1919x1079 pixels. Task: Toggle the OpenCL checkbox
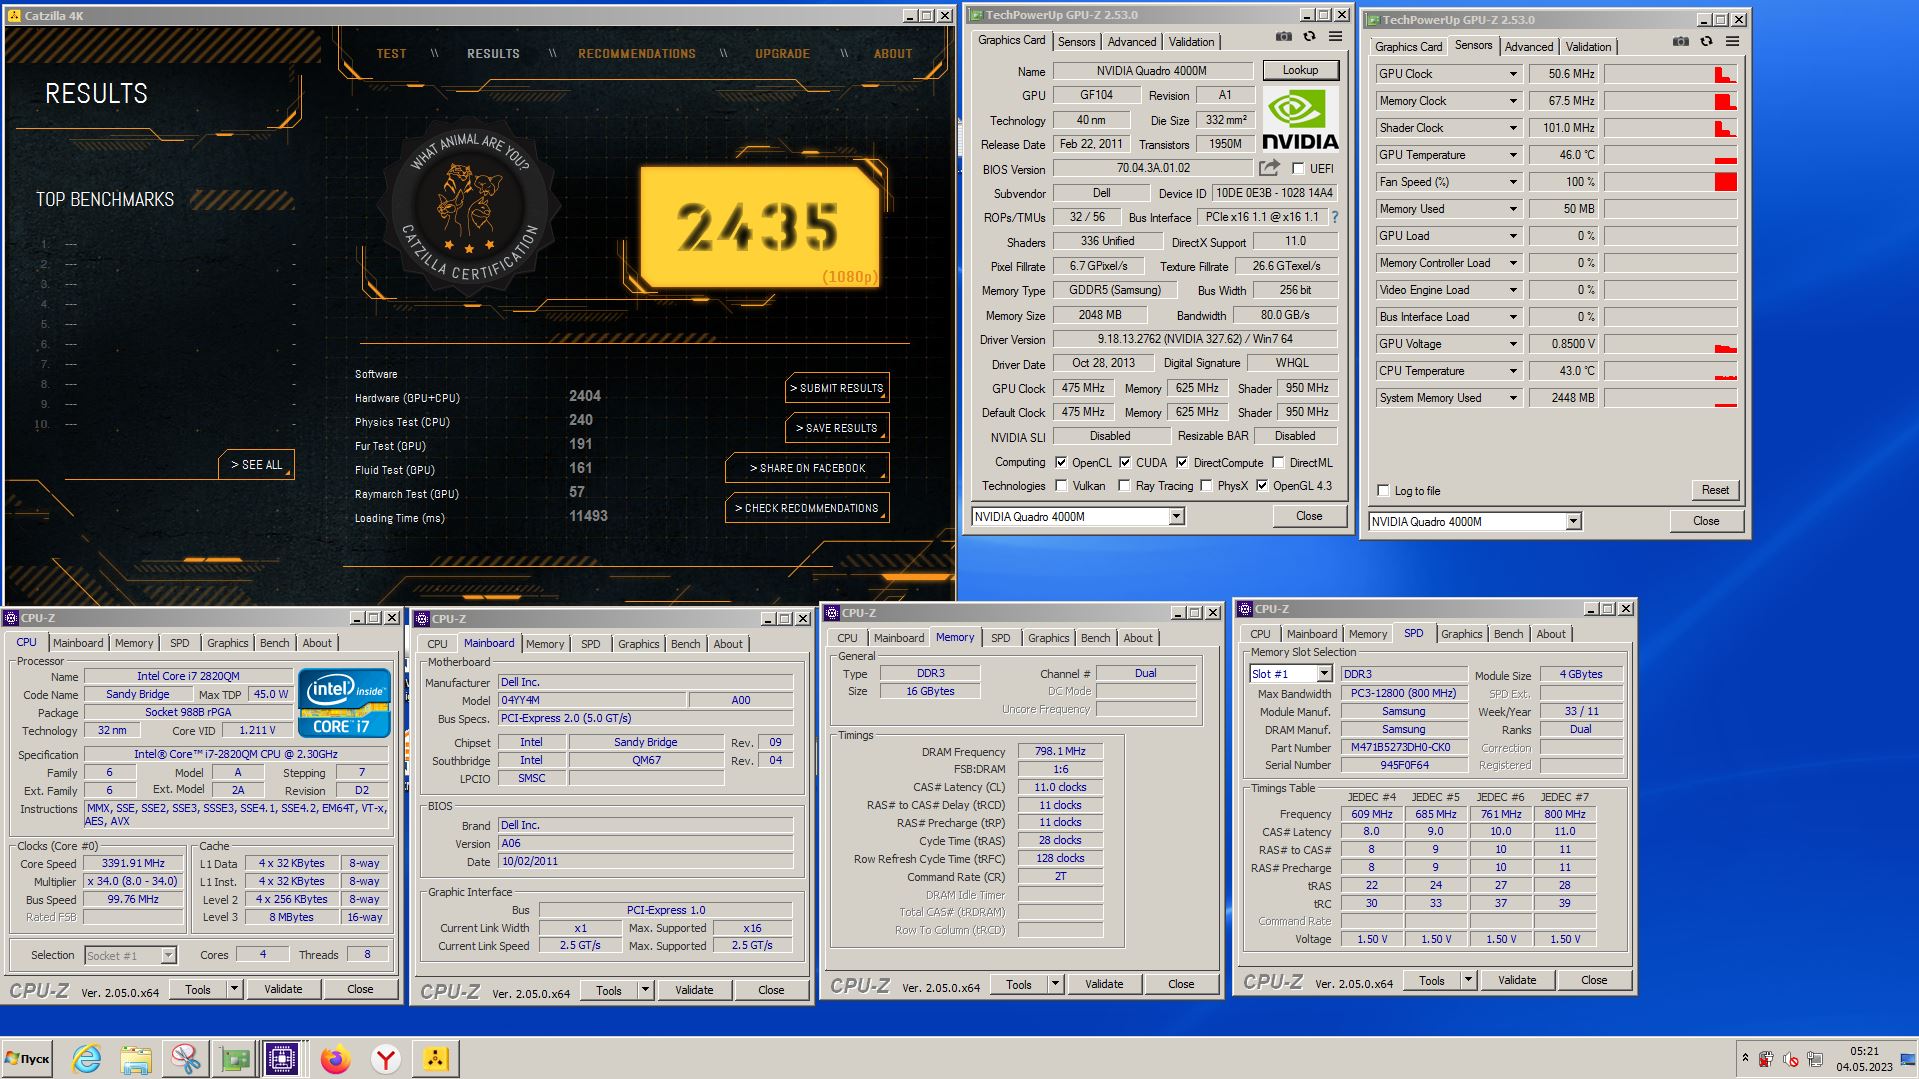coord(1061,462)
